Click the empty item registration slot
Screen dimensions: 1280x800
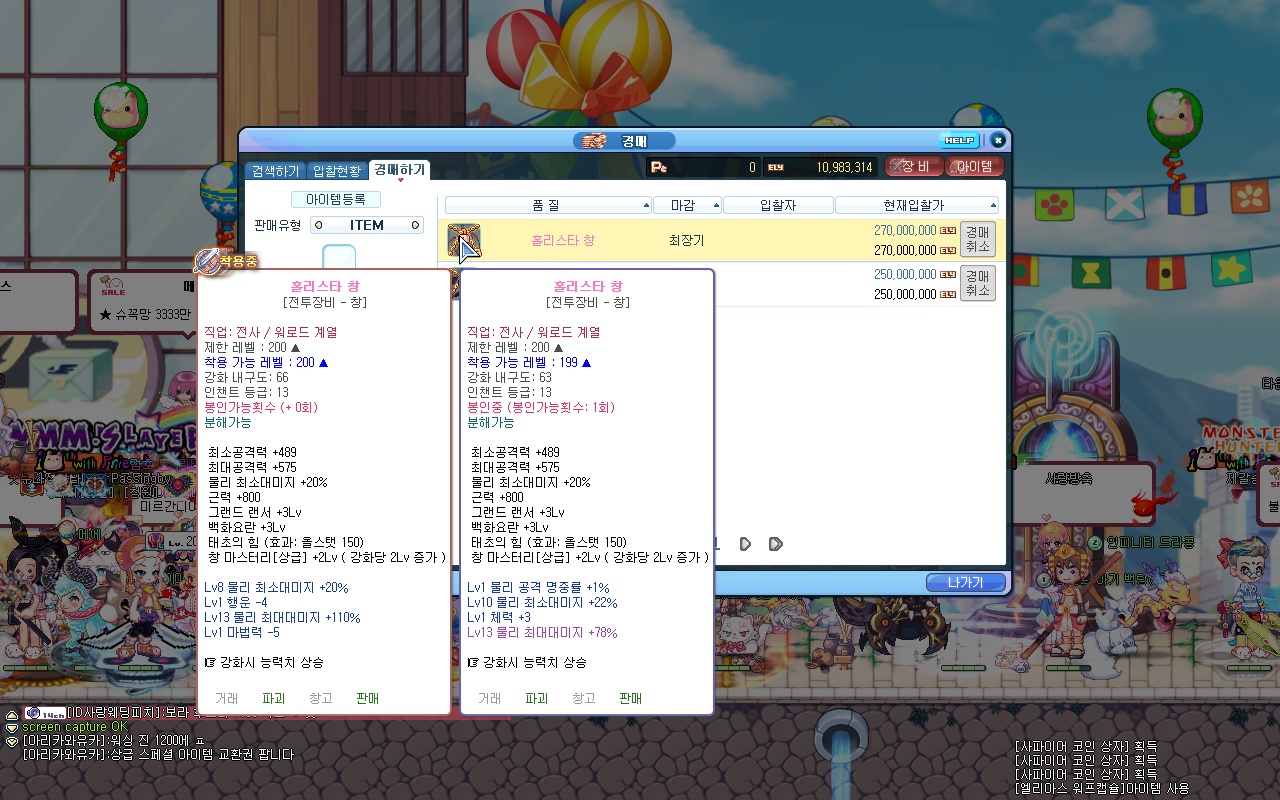(x=339, y=257)
